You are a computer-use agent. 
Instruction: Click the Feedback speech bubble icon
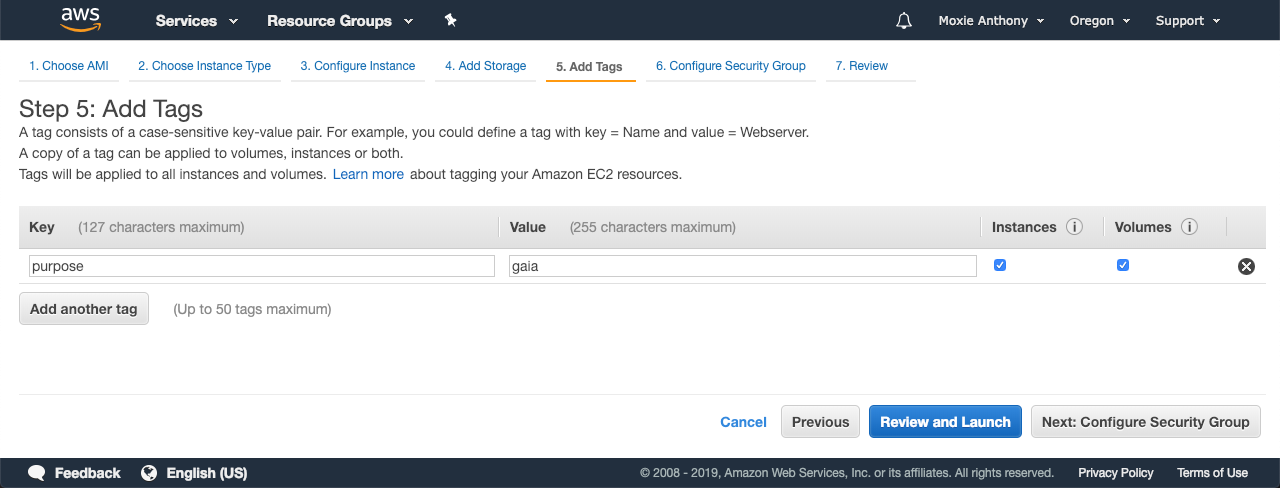37,473
